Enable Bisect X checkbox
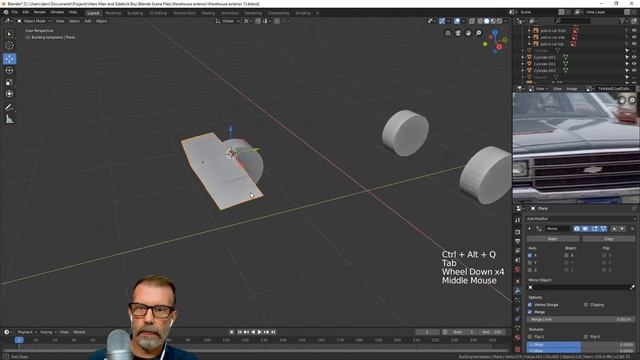Viewport: 640px width, 360px height. [x=566, y=255]
